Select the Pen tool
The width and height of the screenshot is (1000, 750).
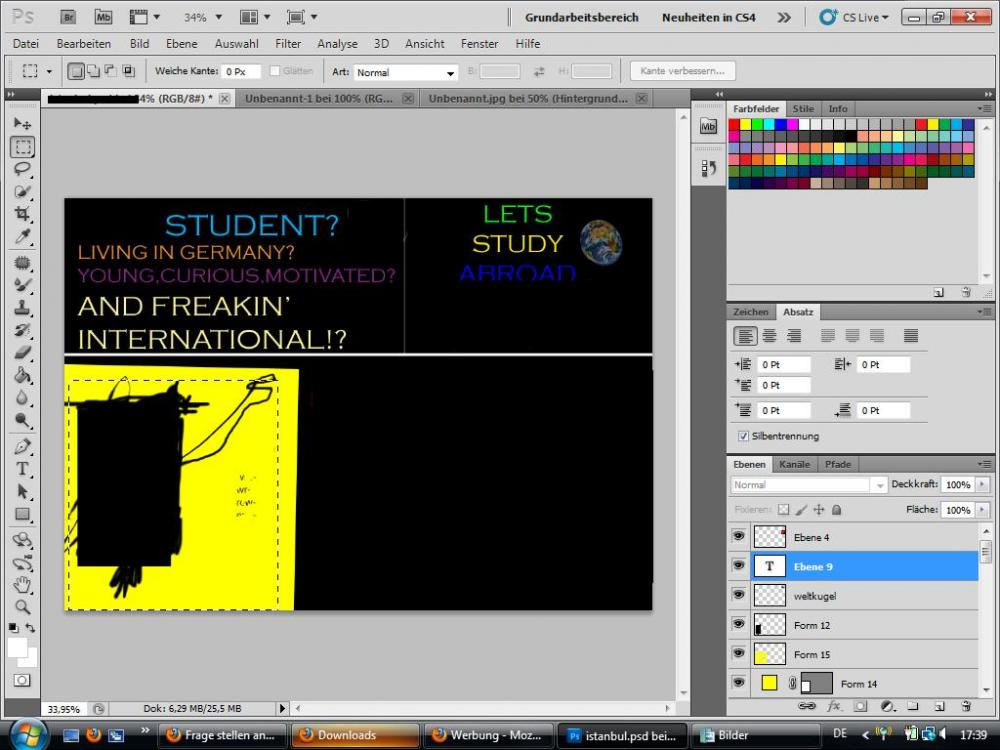click(22, 445)
